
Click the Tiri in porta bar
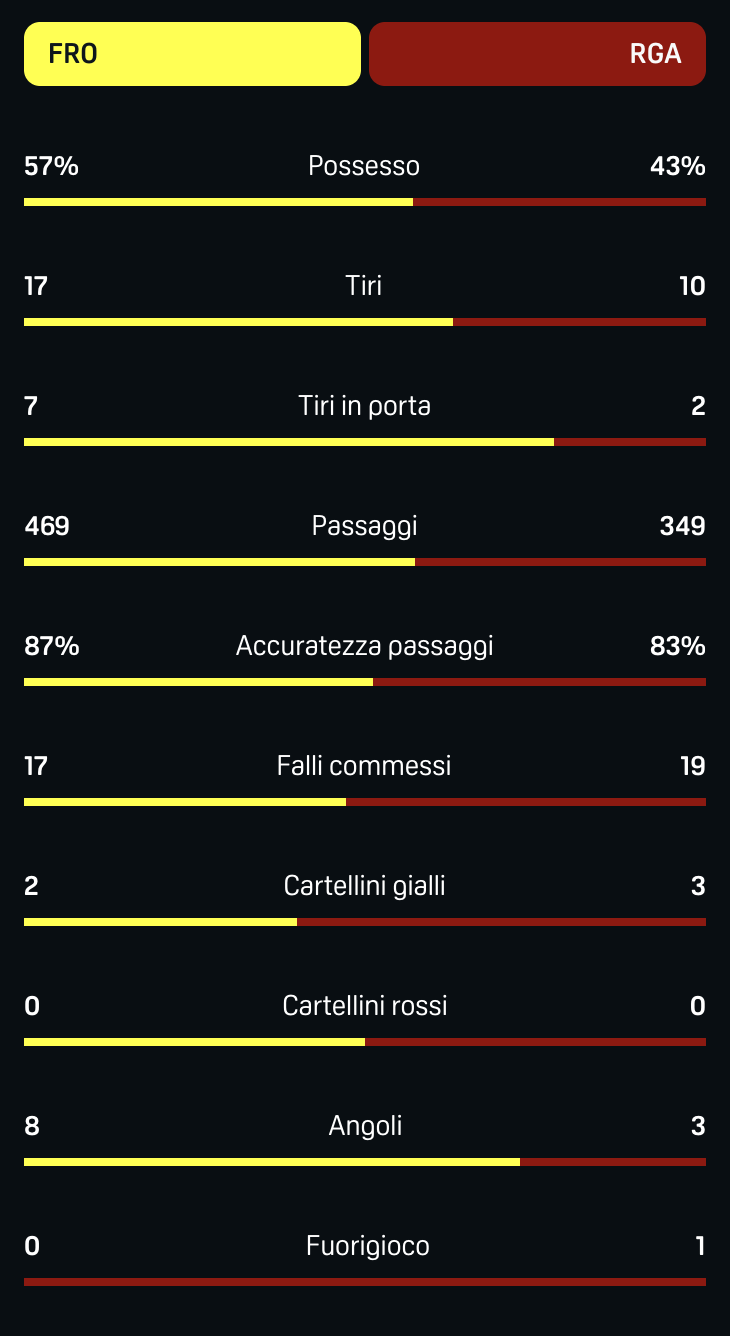tap(365, 442)
